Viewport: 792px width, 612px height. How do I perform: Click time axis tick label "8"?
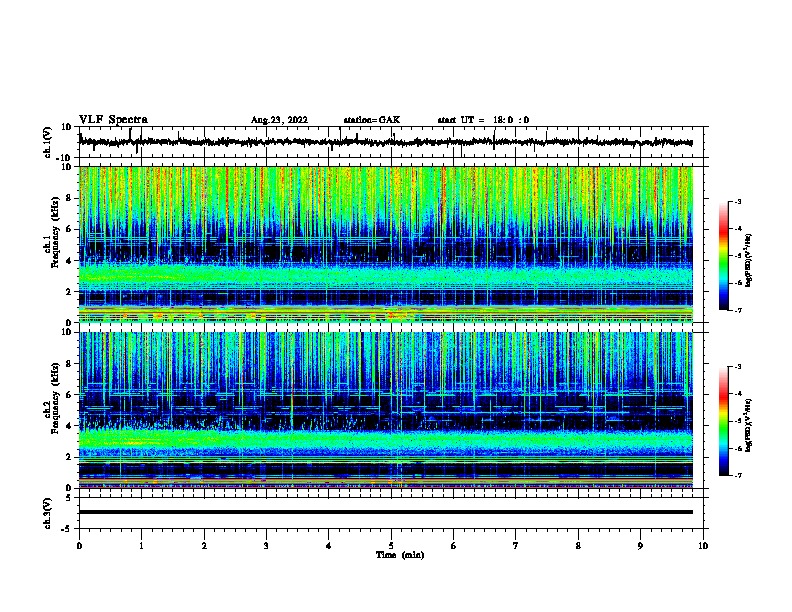pyautogui.click(x=578, y=546)
